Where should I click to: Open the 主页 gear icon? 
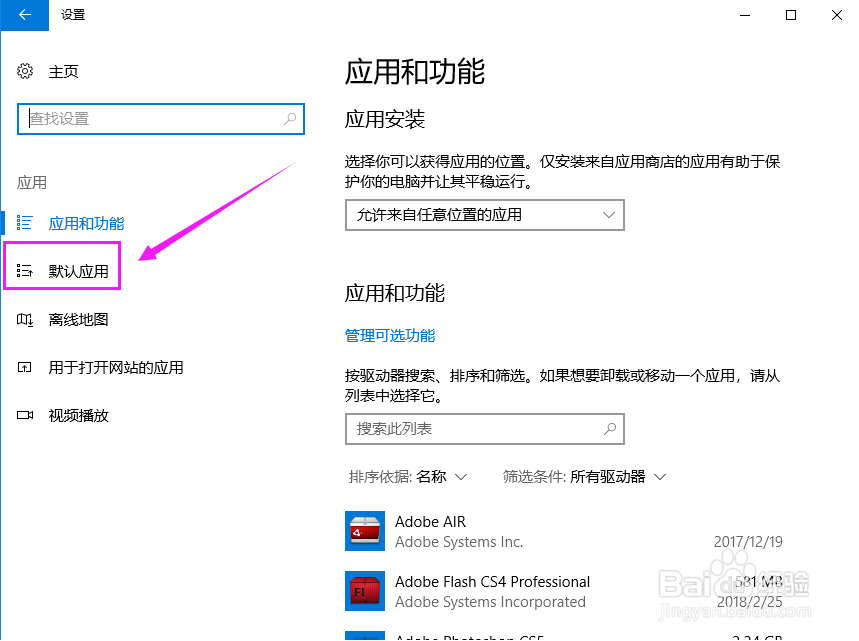coord(25,71)
